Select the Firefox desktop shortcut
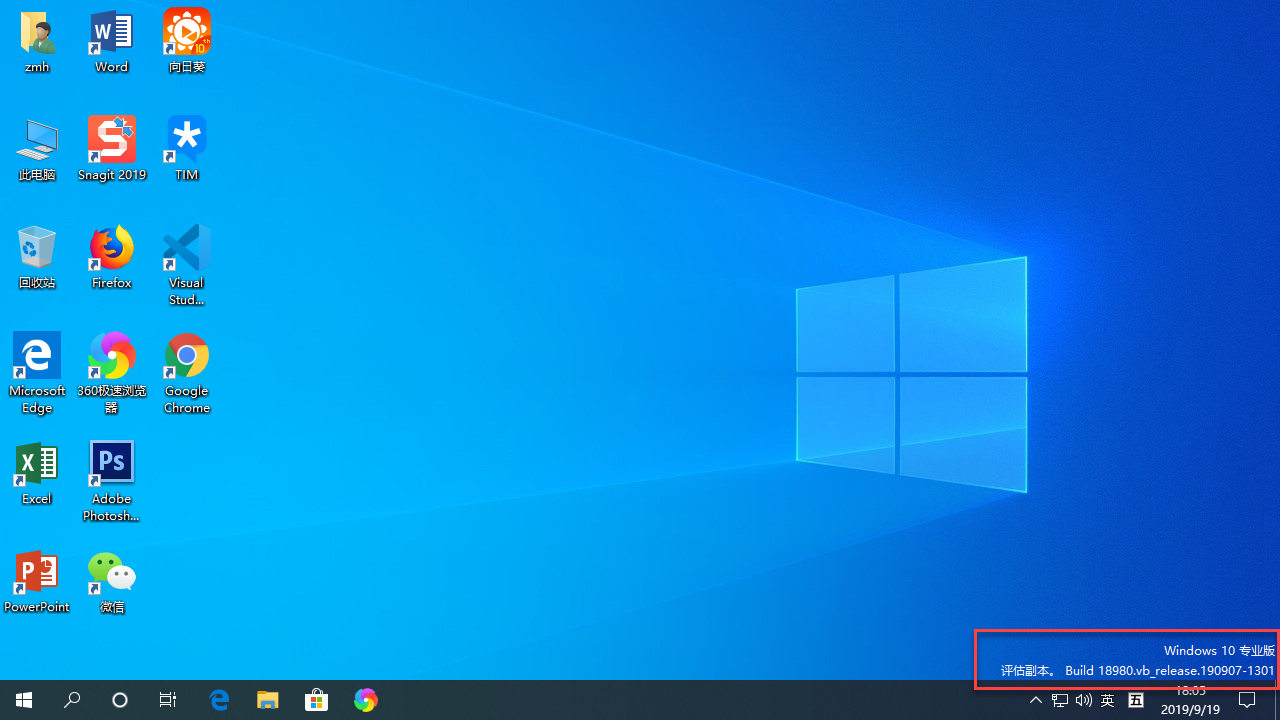Image resolution: width=1280 pixels, height=720 pixels. (x=111, y=258)
